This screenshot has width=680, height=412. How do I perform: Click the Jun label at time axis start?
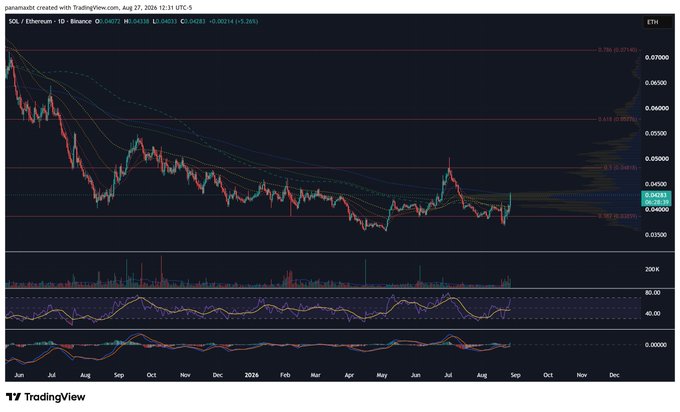tap(19, 375)
